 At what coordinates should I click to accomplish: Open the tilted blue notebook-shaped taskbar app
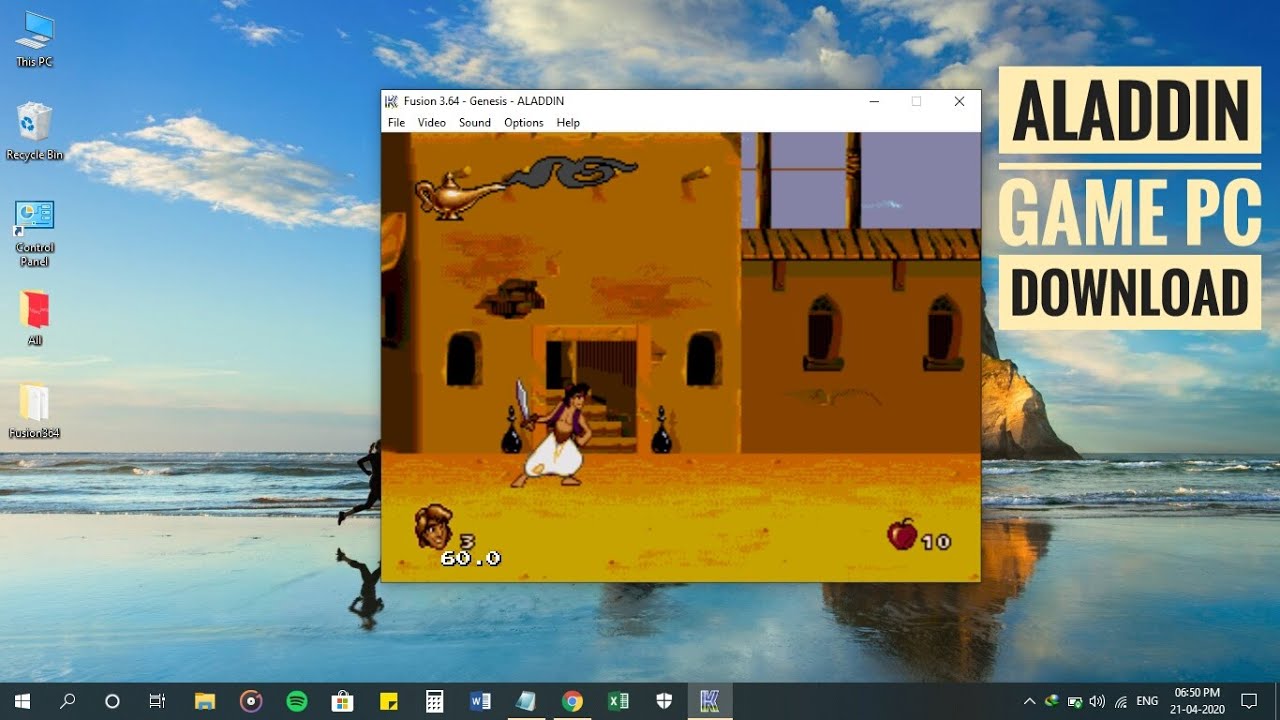pyautogui.click(x=526, y=701)
